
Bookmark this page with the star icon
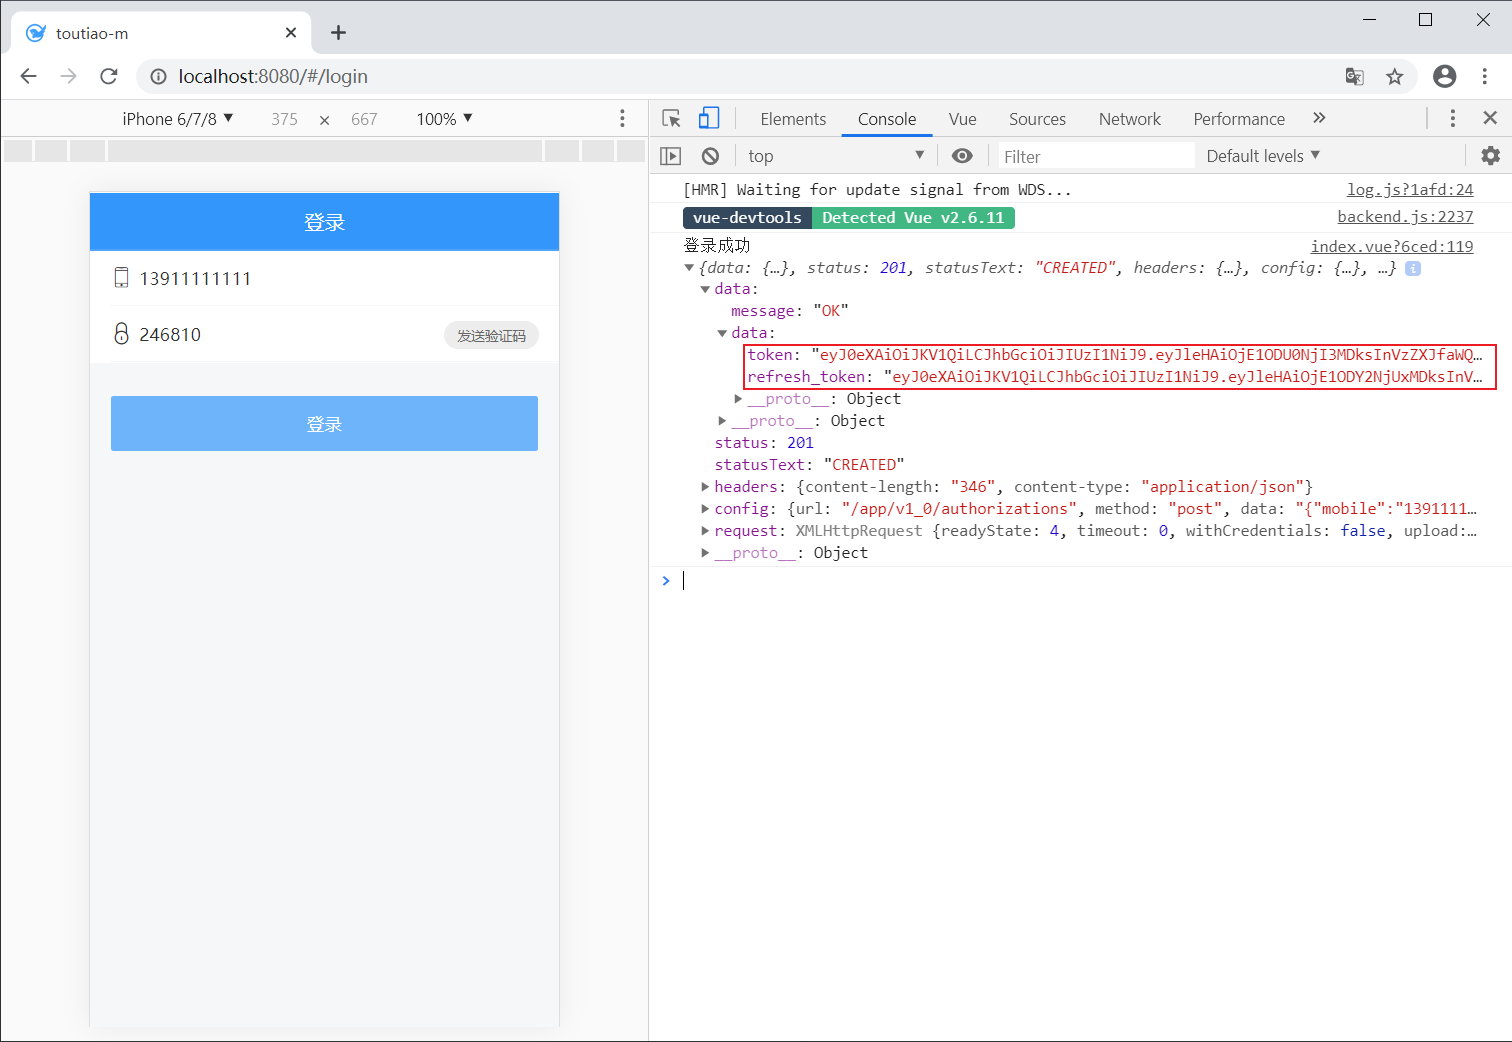[1394, 77]
